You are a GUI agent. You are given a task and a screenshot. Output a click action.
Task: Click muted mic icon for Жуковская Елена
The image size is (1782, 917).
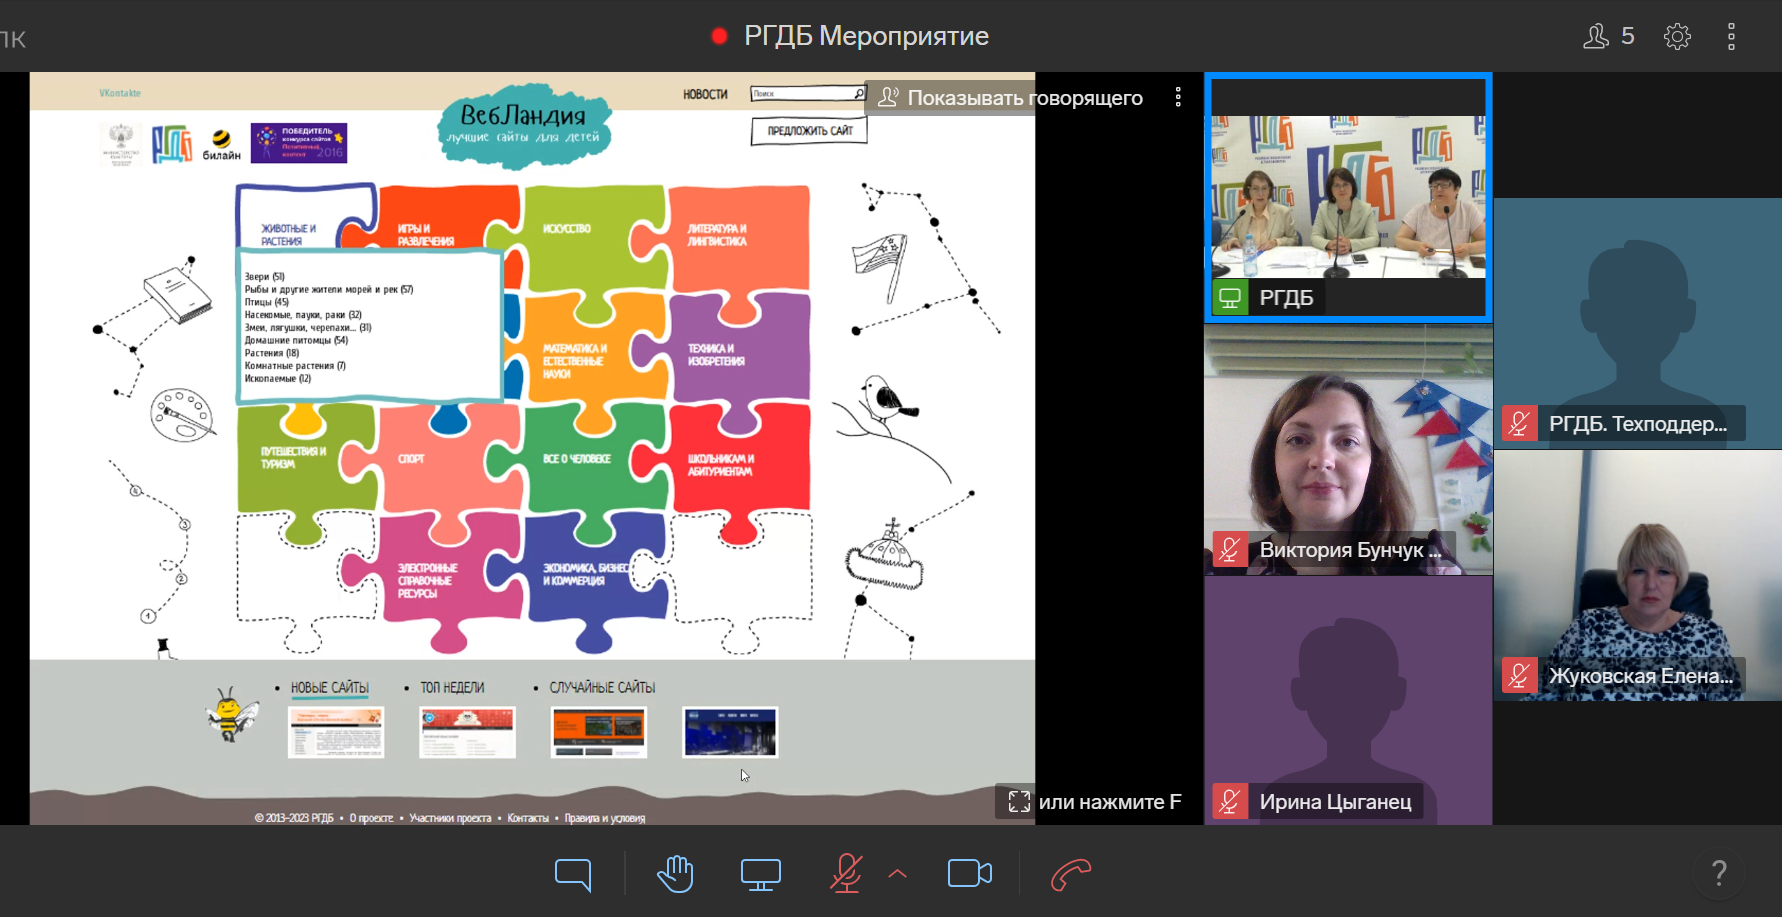pos(1519,676)
